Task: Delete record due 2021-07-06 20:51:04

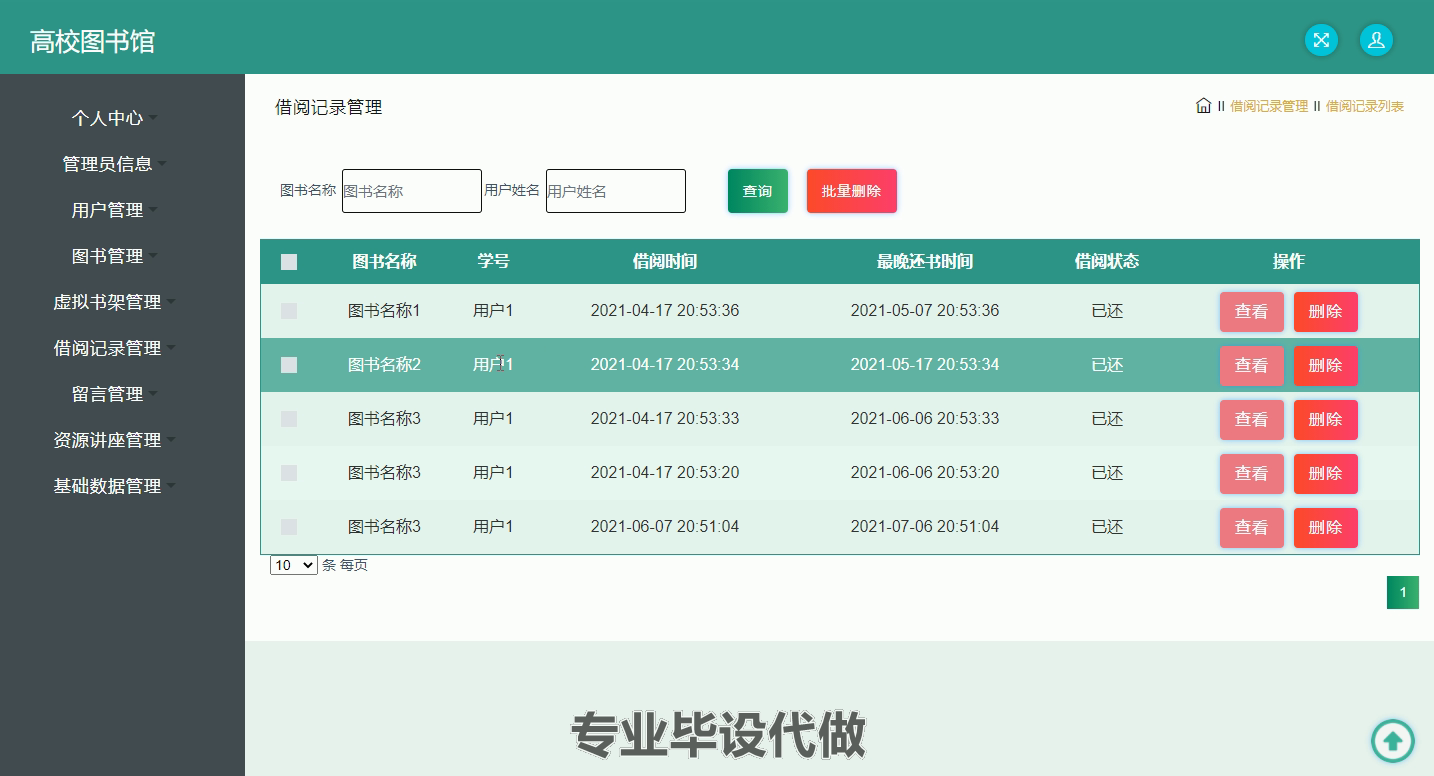Action: pyautogui.click(x=1326, y=528)
